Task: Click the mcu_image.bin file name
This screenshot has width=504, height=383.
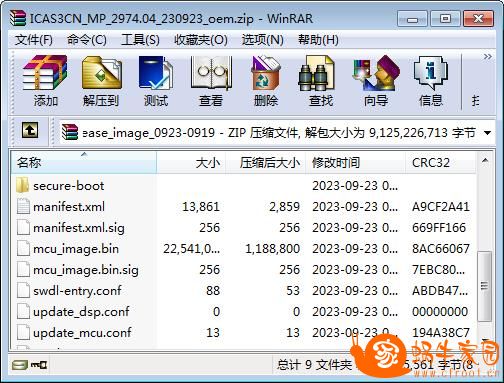Action: point(76,249)
